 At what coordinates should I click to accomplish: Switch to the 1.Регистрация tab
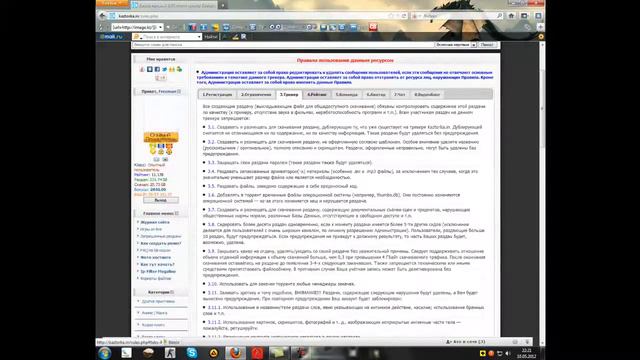(217, 95)
